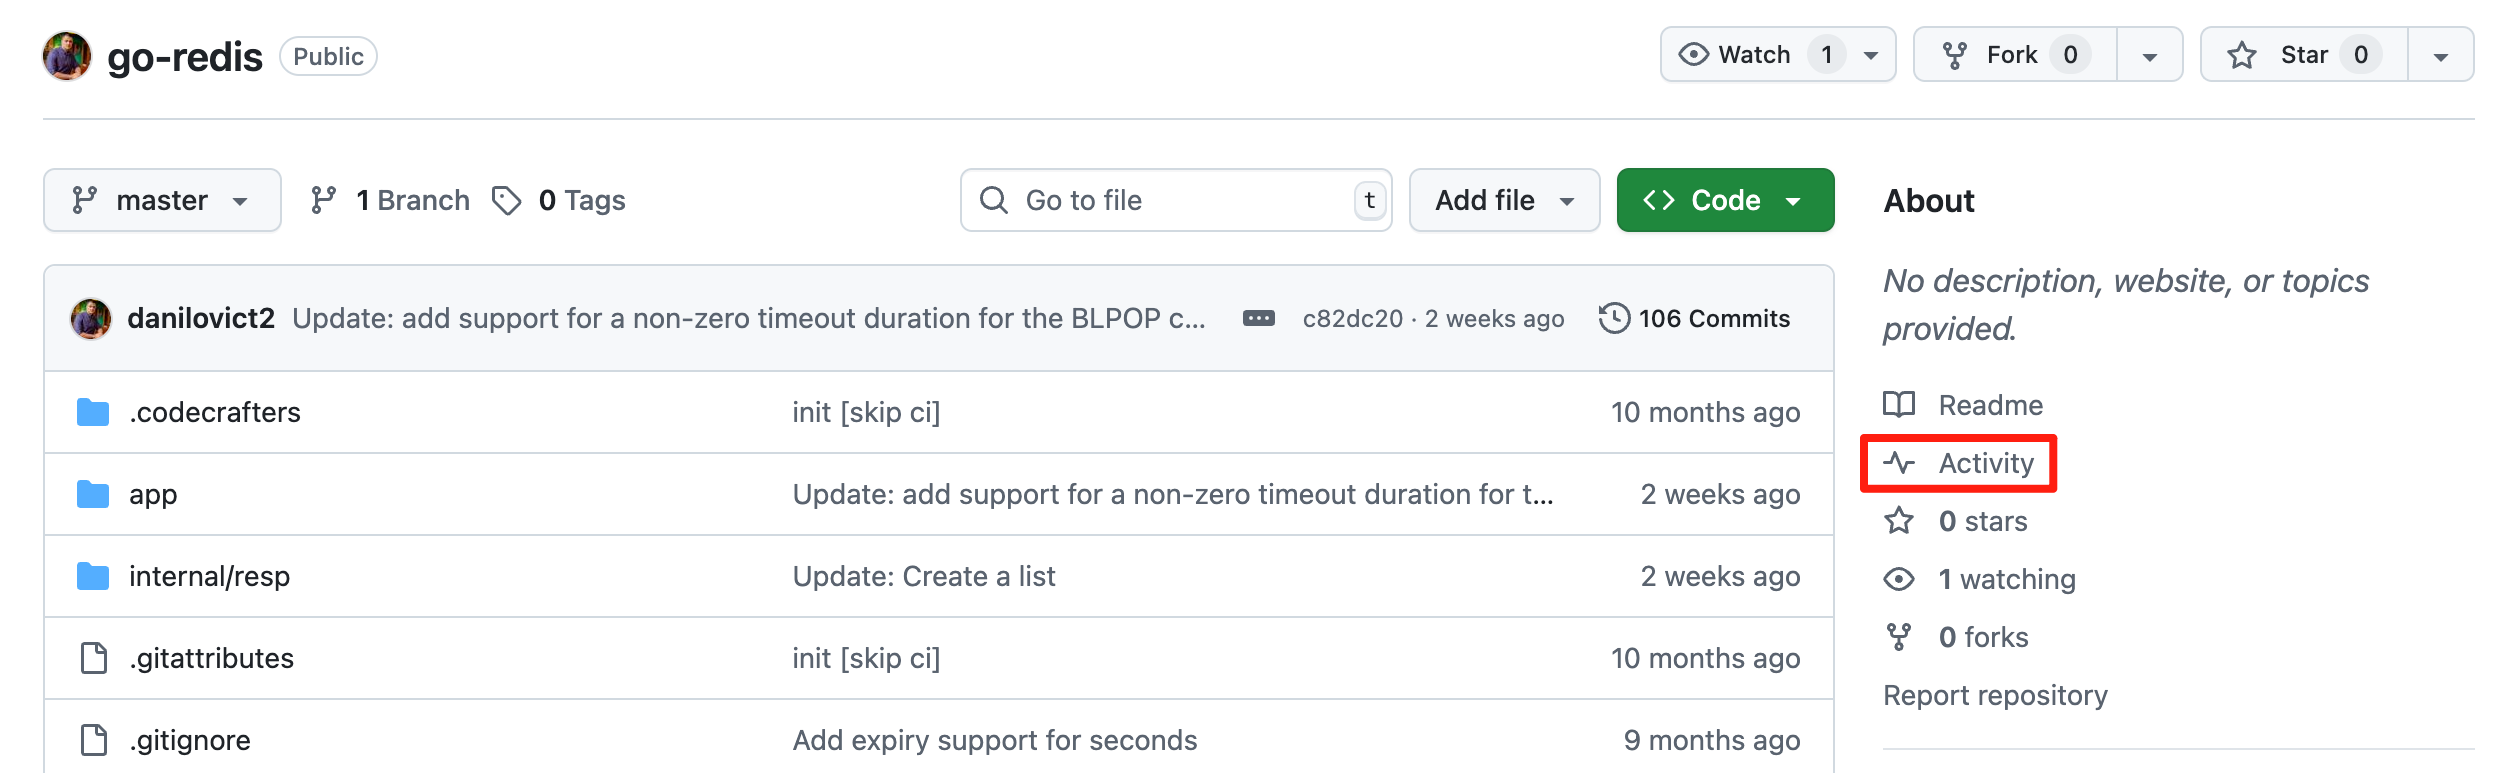Open the 1 Branch link
Screen dimensions: 2498x774
[391, 201]
